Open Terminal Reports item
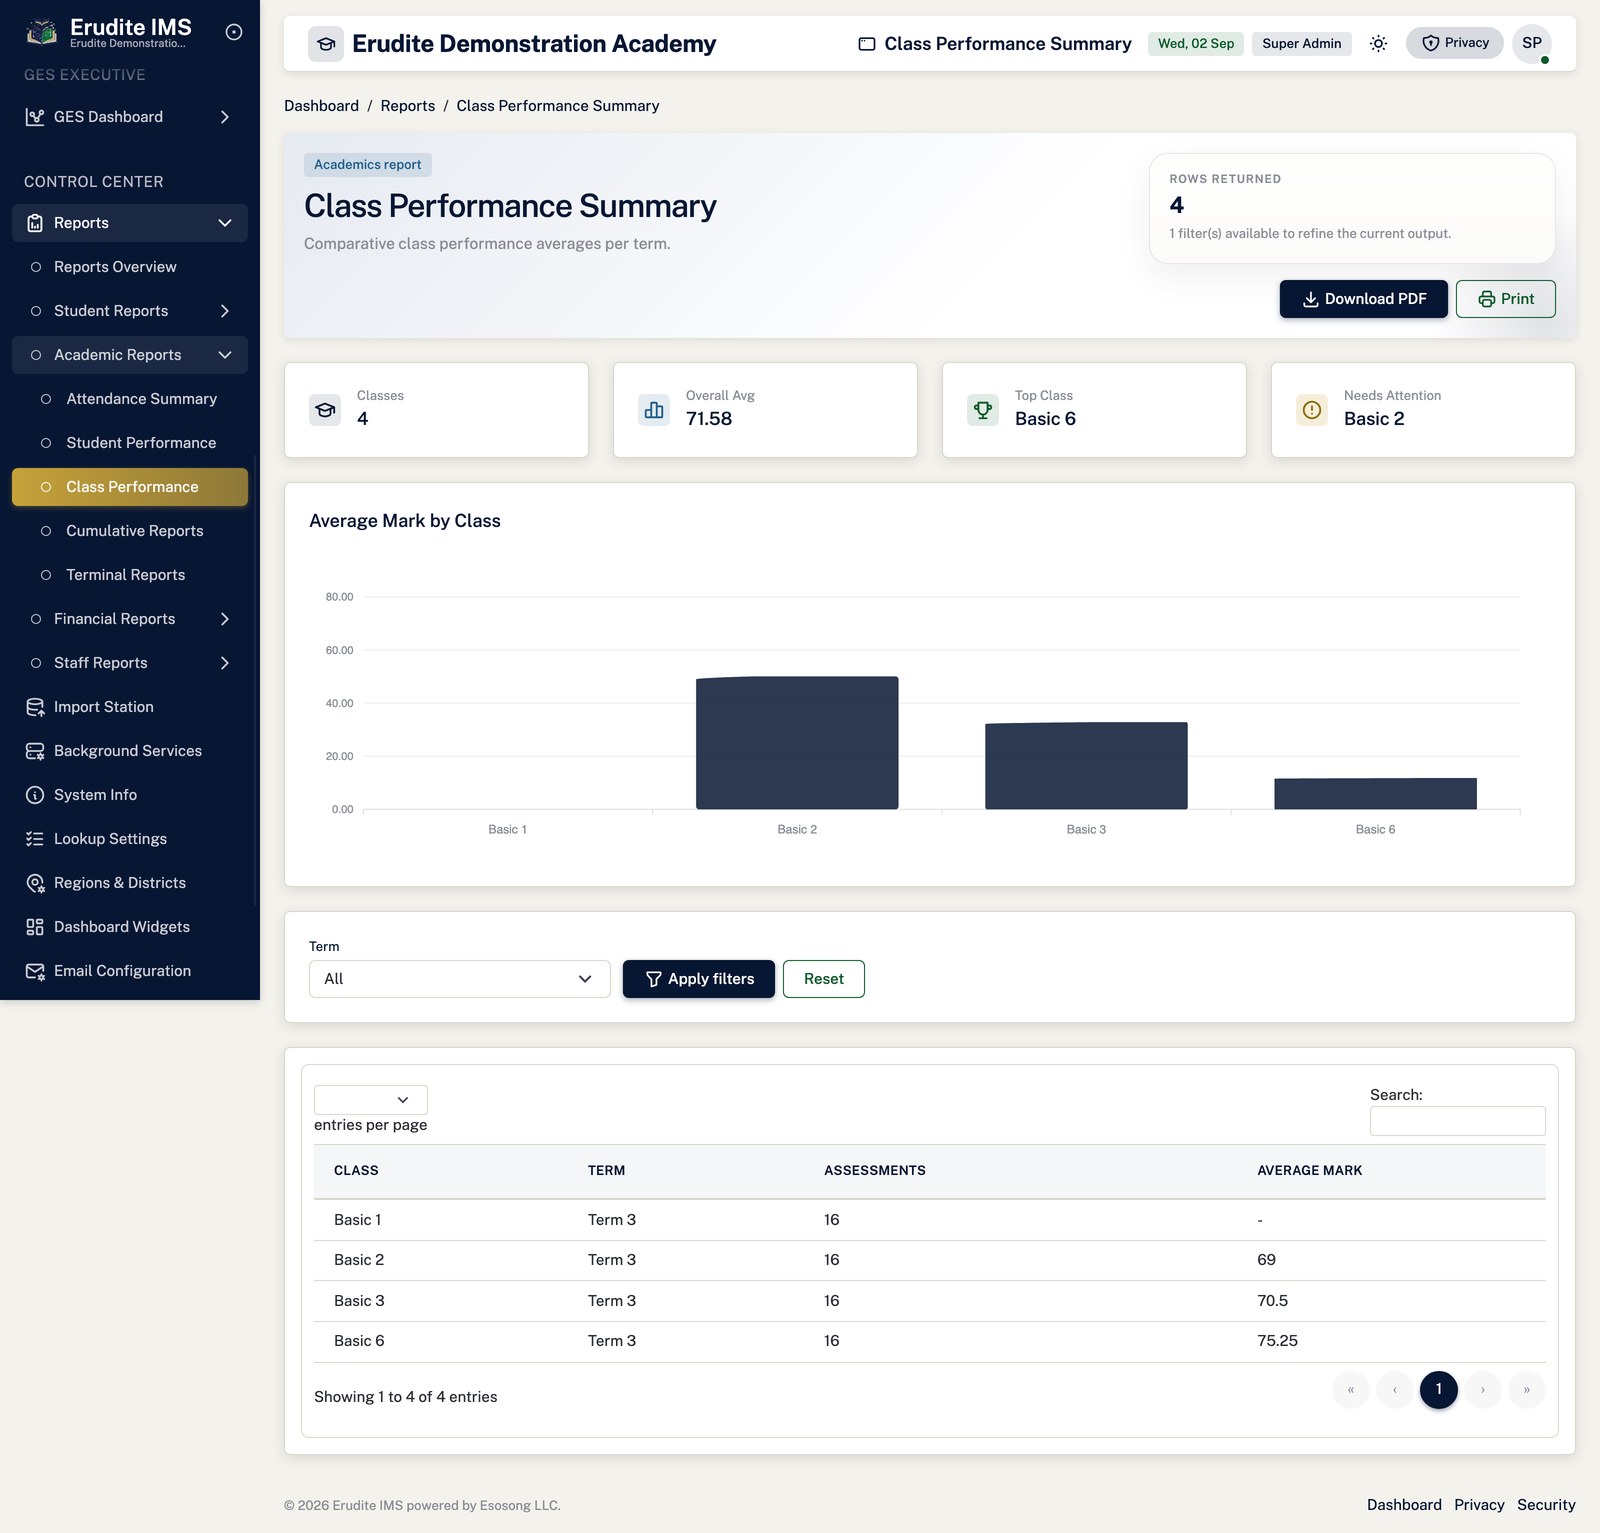 tap(130, 575)
